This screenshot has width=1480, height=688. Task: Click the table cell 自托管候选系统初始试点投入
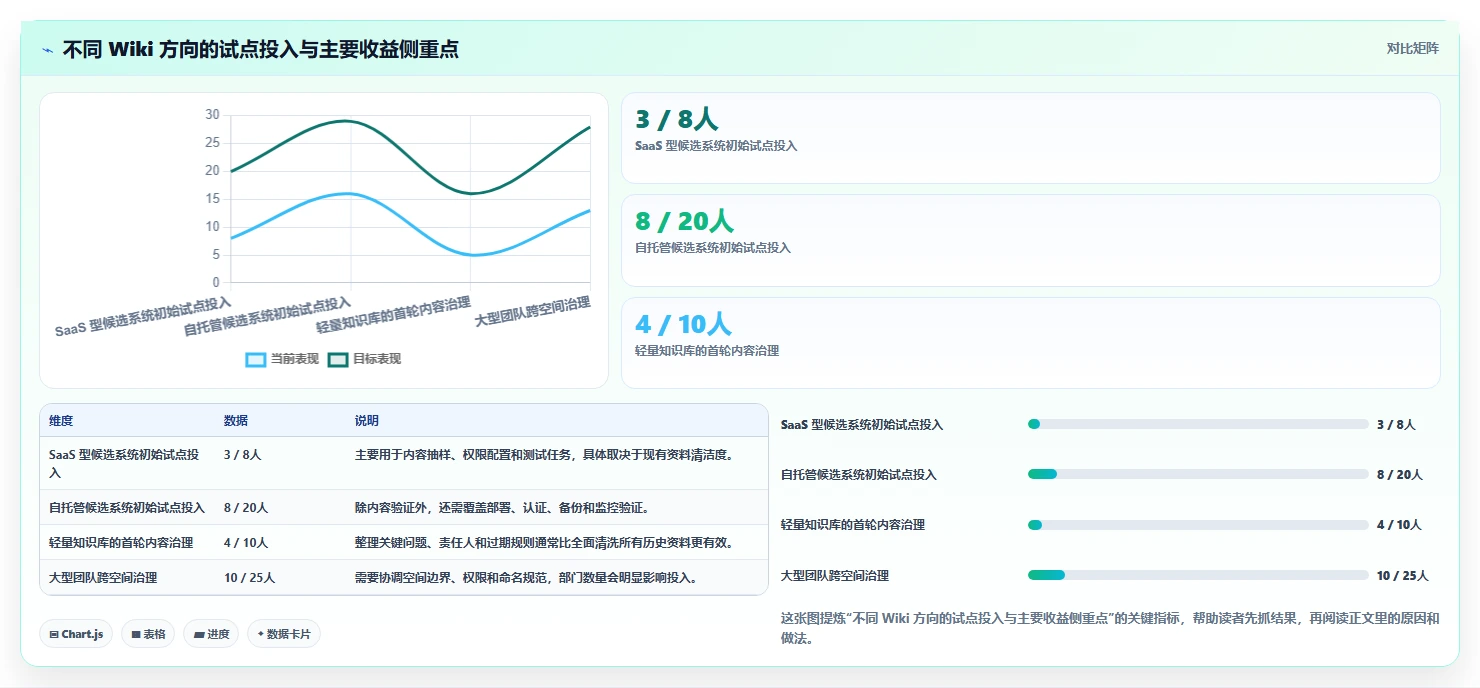(x=127, y=508)
